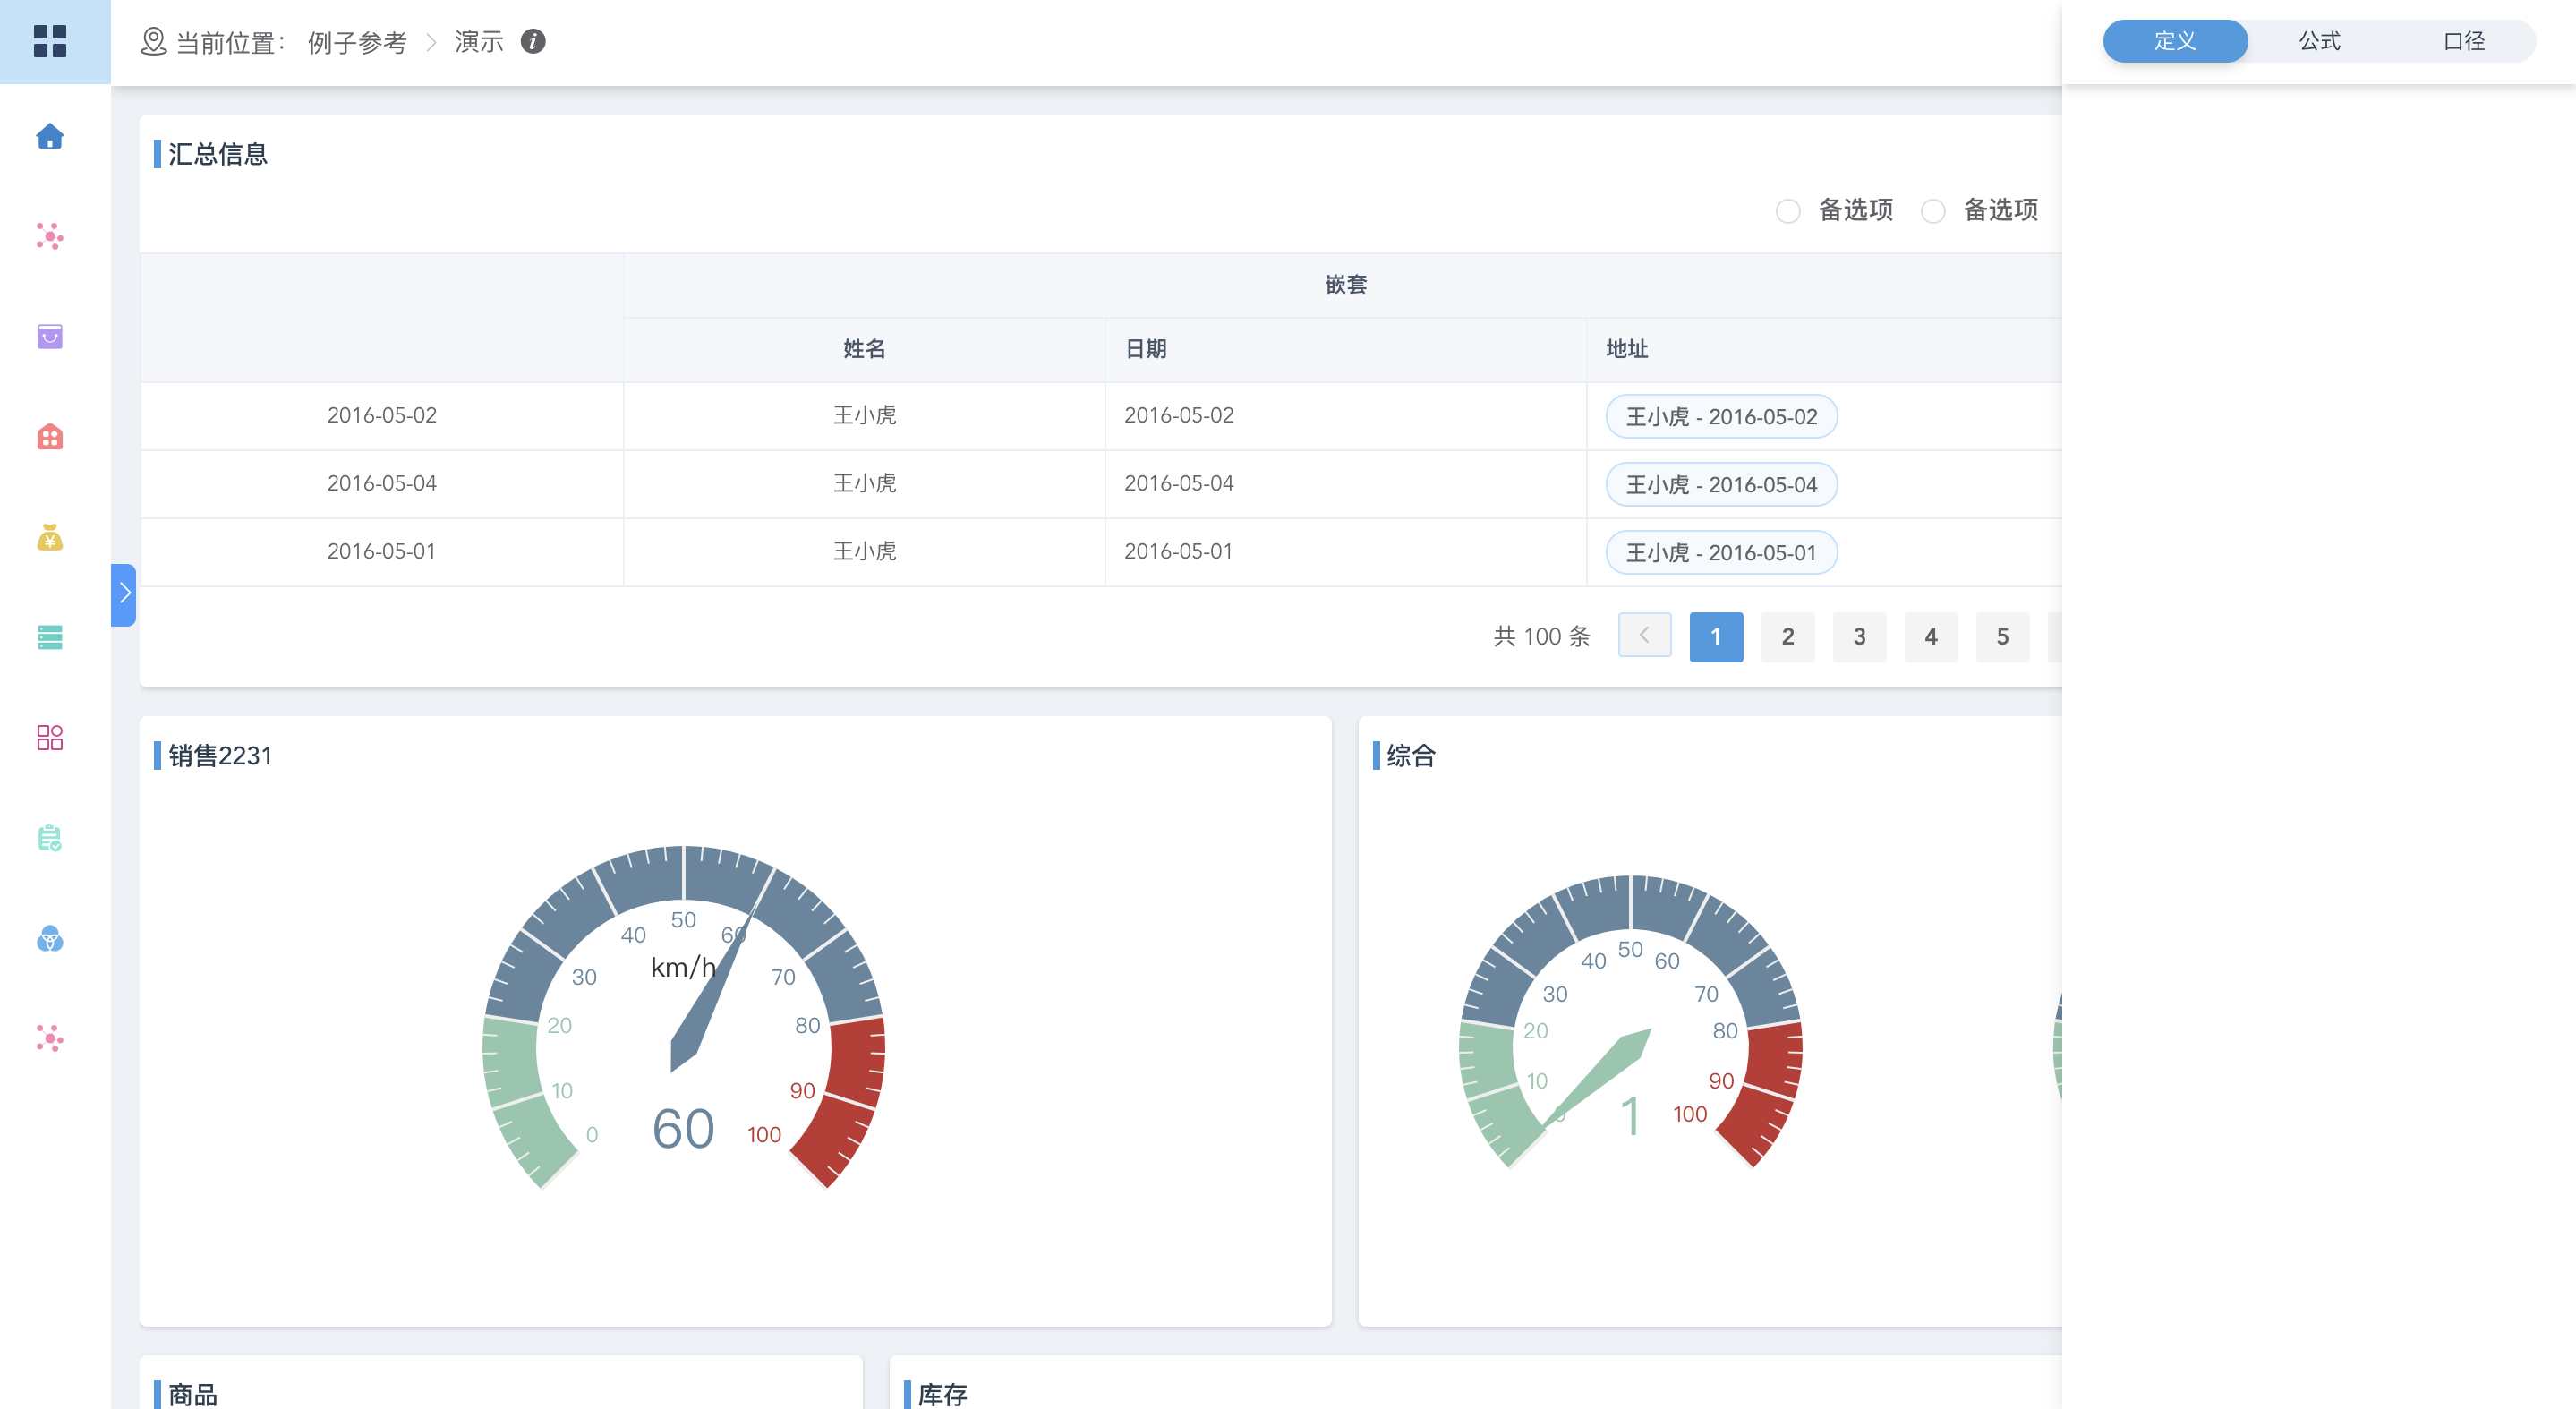The width and height of the screenshot is (2576, 1409).
Task: Click the red warehouse building icon
Action: (50, 436)
